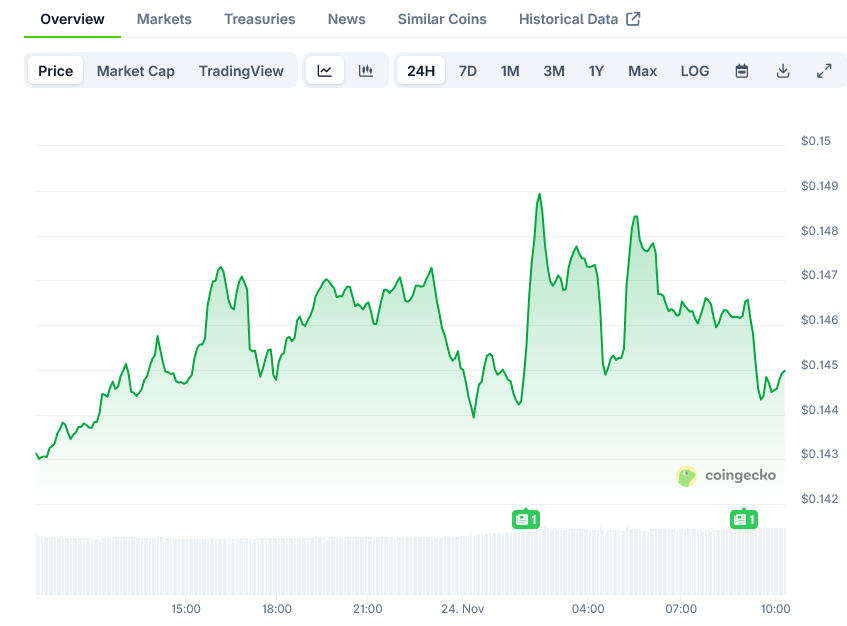The width and height of the screenshot is (847, 626).
Task: Click the right news marker above the volume bars
Action: pos(744,519)
